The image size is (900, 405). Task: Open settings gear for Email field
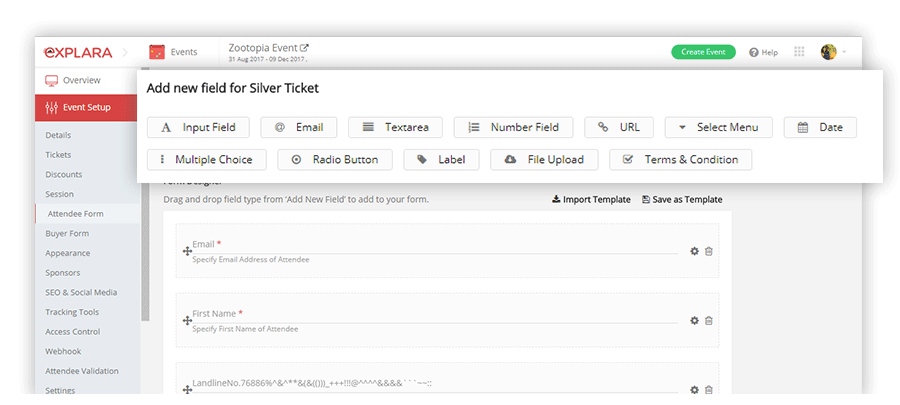point(695,251)
